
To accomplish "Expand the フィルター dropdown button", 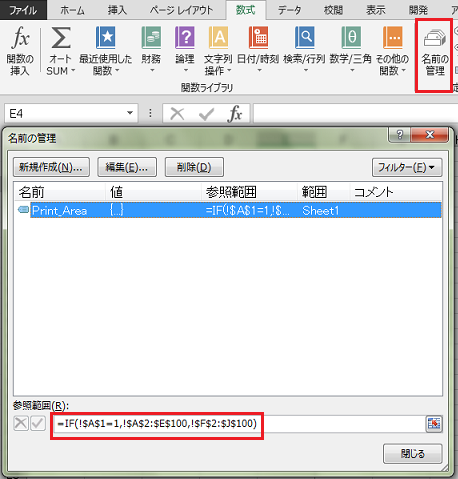I will coord(407,167).
